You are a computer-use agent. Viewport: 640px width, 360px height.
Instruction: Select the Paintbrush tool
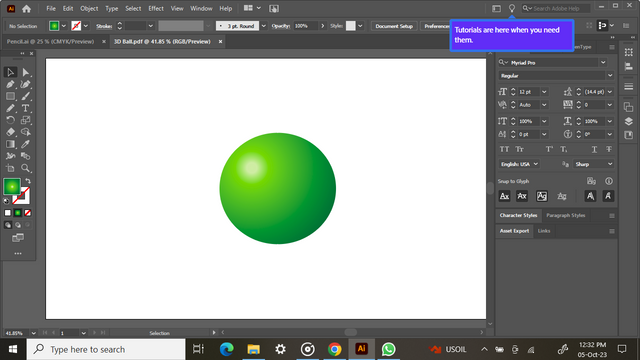tap(25, 96)
